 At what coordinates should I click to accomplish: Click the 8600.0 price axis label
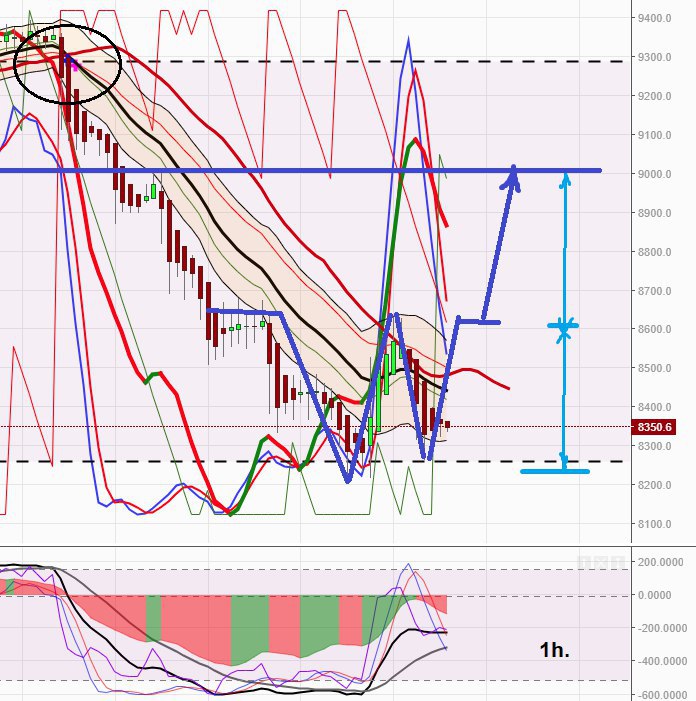pos(654,329)
